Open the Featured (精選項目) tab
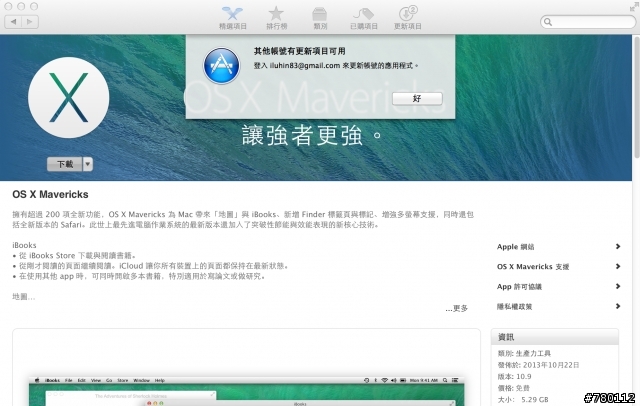This screenshot has height=406, width=640. tap(233, 18)
